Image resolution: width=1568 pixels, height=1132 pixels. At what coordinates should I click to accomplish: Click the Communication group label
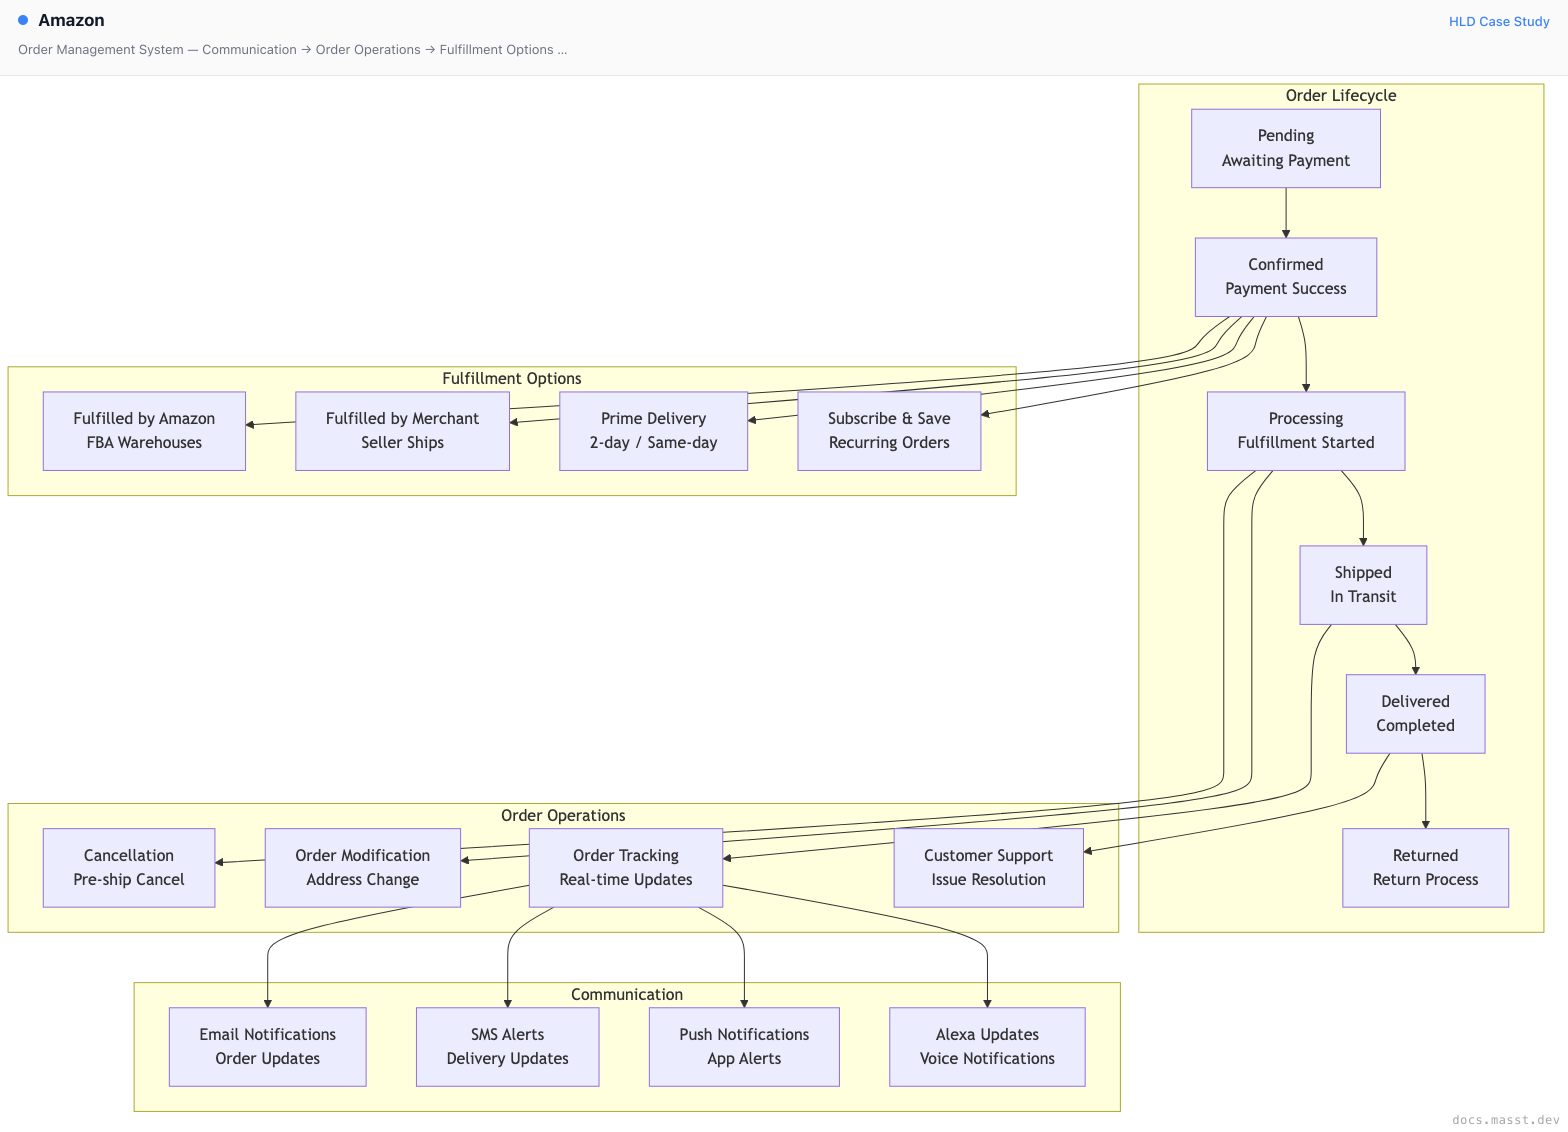pos(627,995)
